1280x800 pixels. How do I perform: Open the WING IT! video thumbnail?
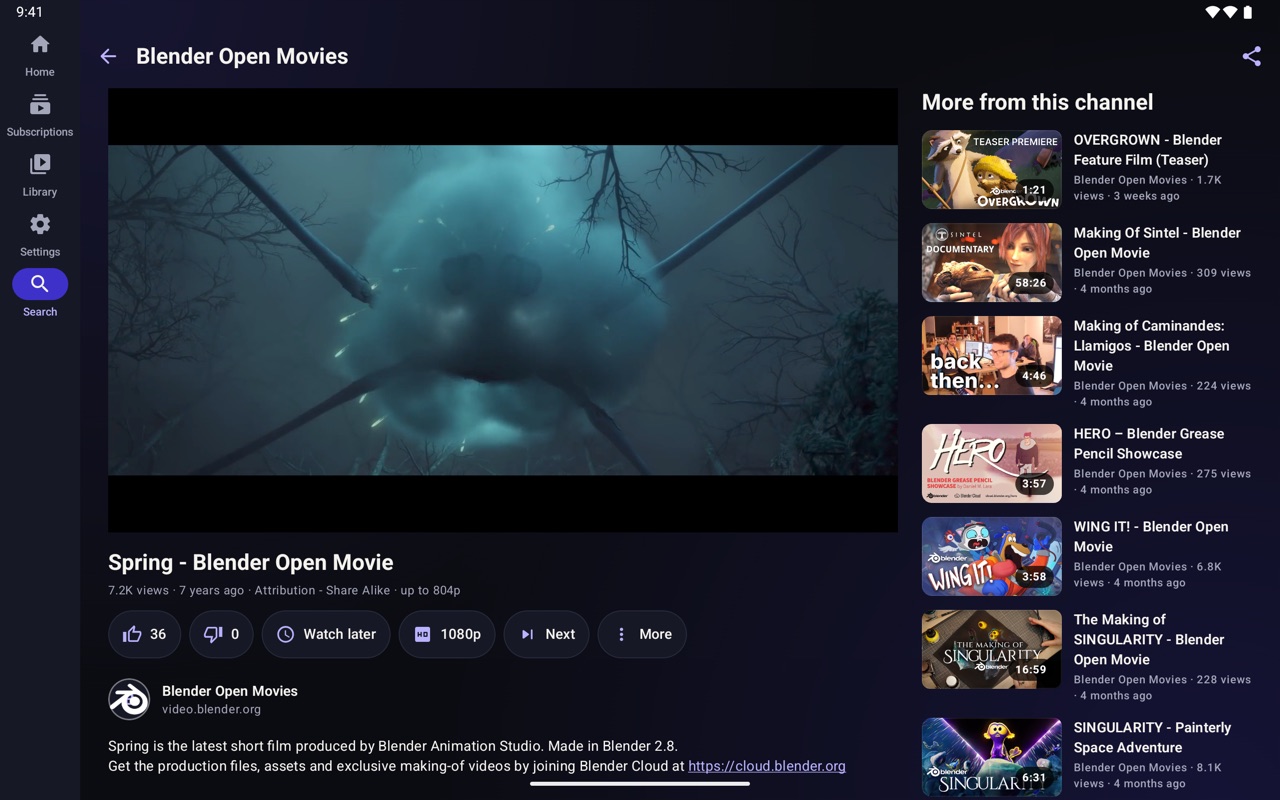[x=992, y=557]
